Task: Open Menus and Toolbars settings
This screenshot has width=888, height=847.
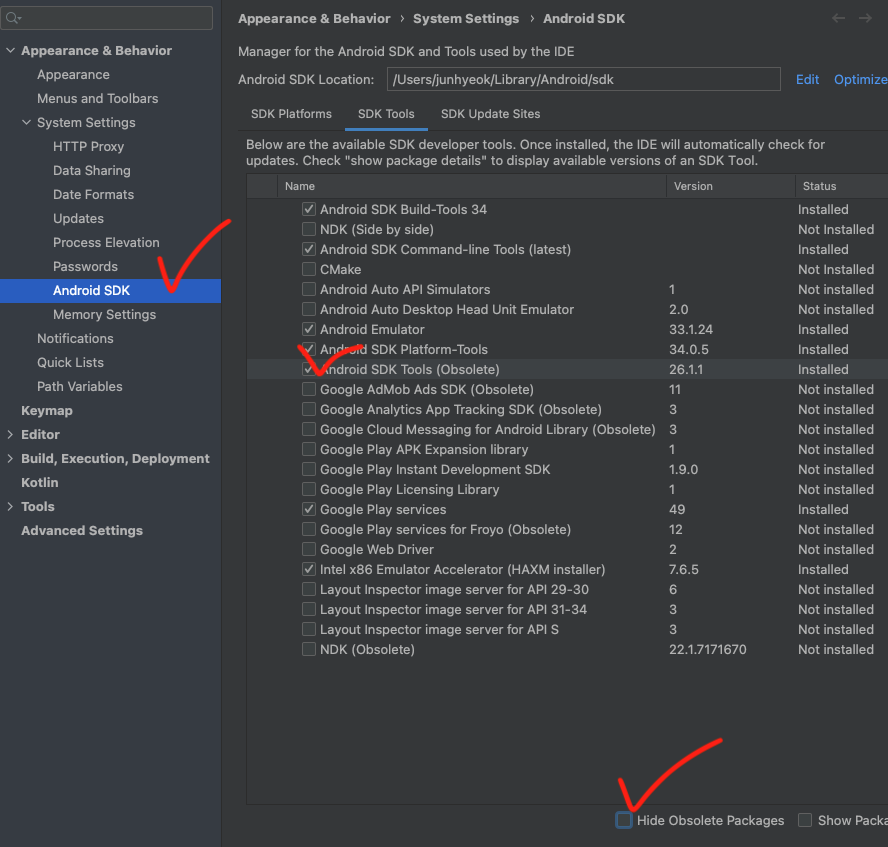Action: tap(97, 99)
